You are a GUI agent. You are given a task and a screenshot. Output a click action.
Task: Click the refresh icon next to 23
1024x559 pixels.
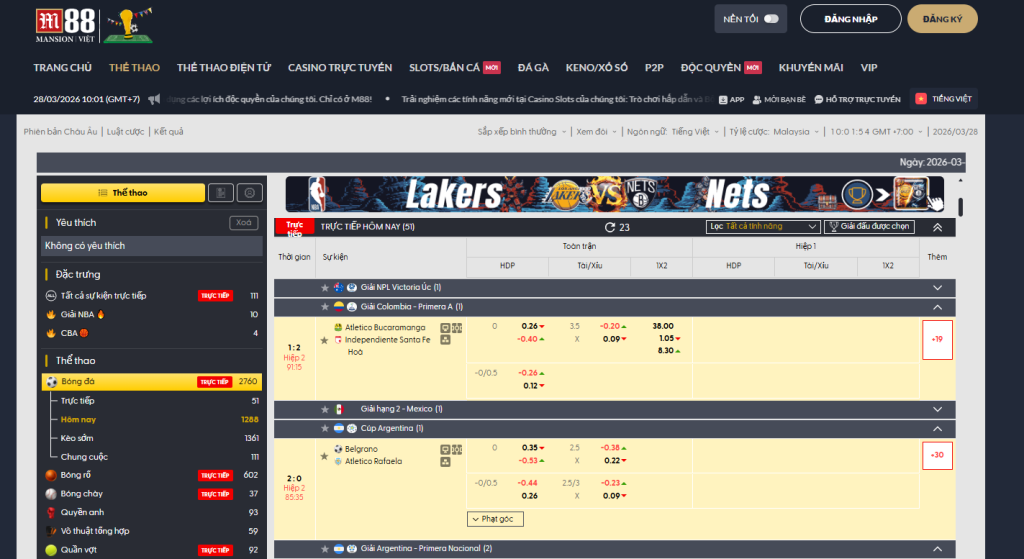tap(609, 227)
